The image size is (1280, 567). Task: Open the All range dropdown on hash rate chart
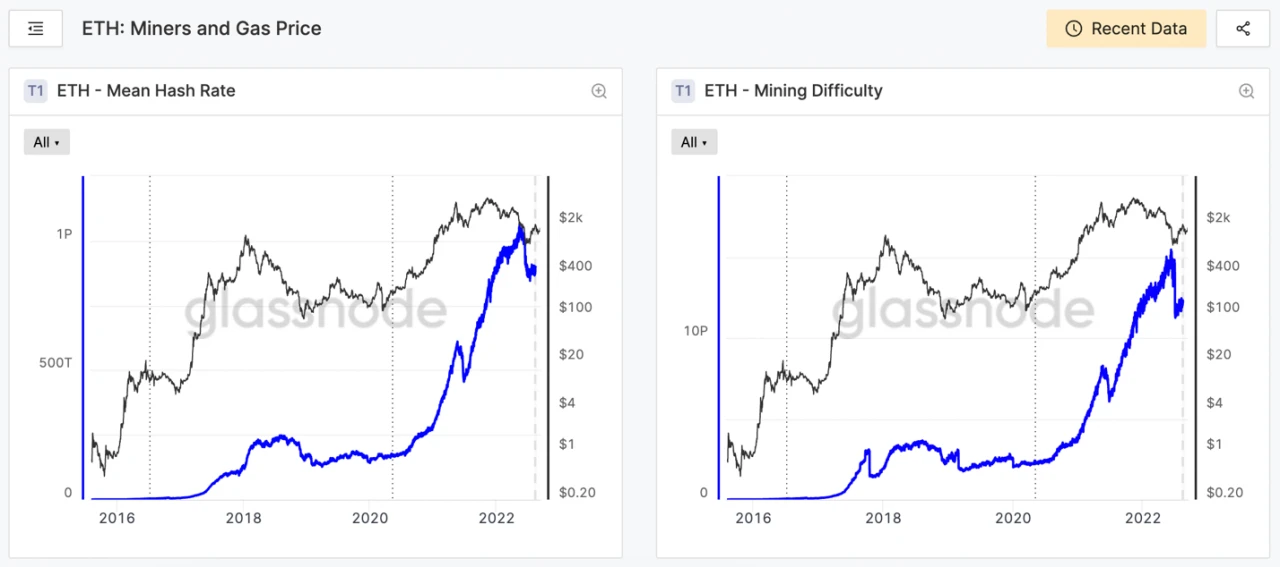(46, 142)
